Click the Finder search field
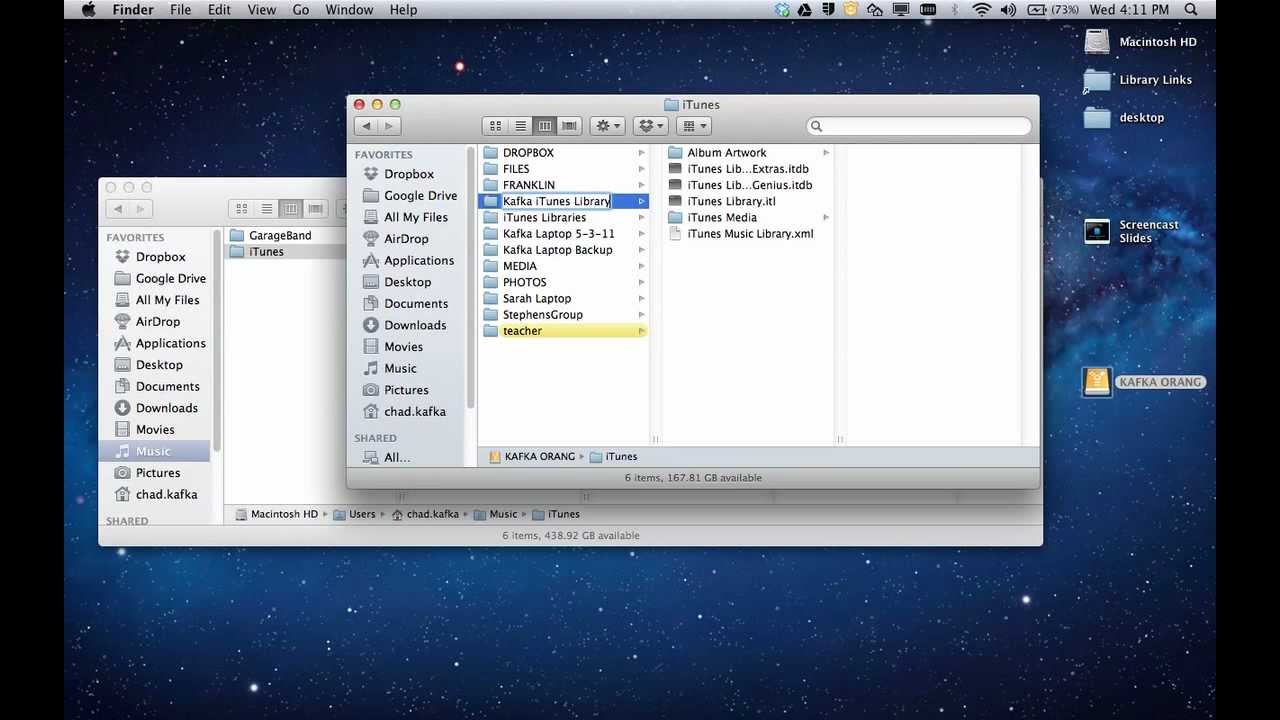This screenshot has width=1280, height=720. (x=919, y=126)
